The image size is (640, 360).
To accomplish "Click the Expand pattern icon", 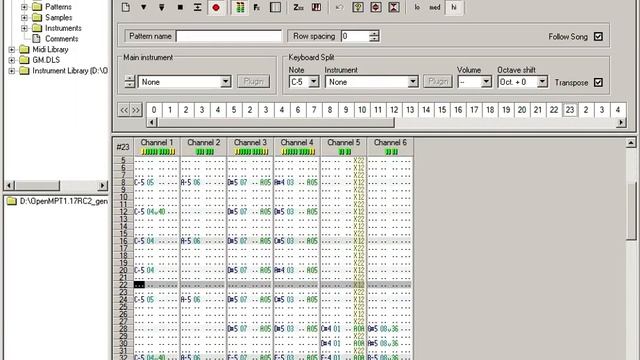I will pos(376,7).
